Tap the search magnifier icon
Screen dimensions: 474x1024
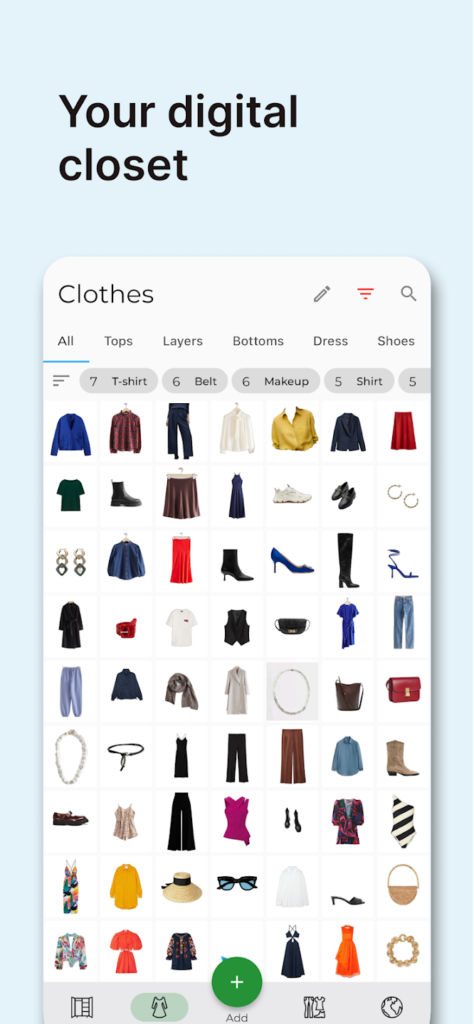point(409,293)
